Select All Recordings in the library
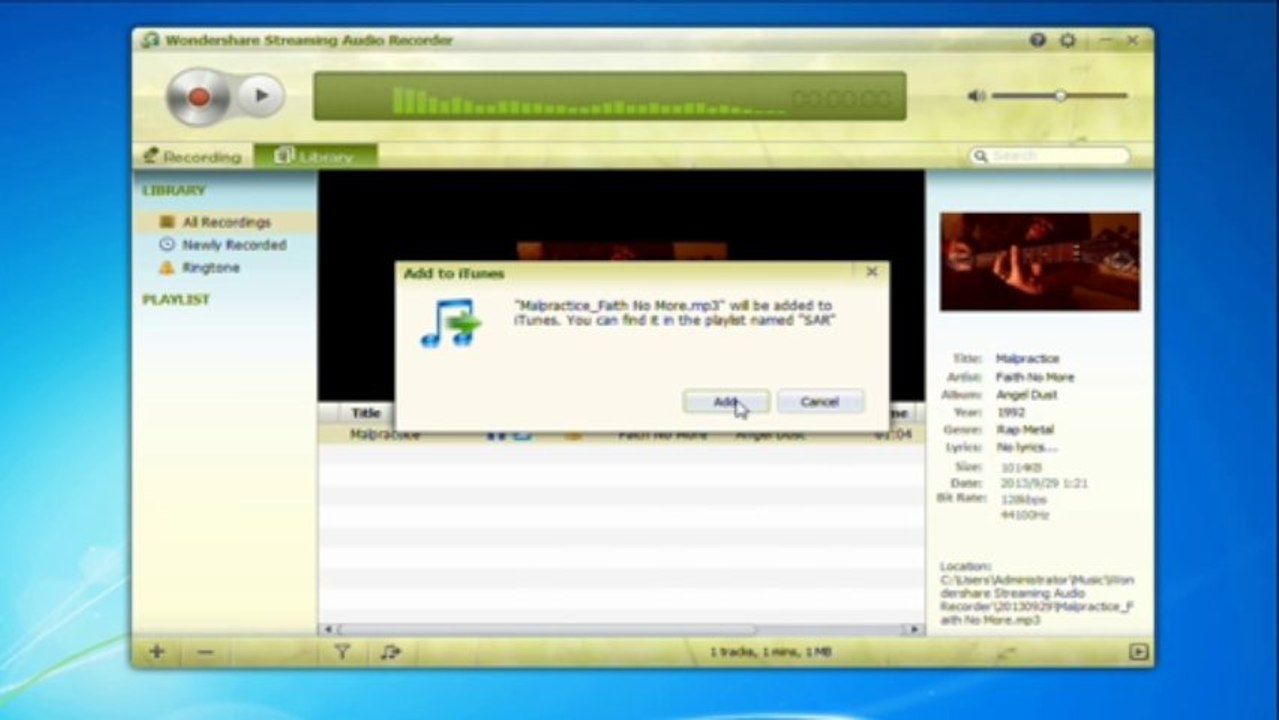 click(226, 222)
